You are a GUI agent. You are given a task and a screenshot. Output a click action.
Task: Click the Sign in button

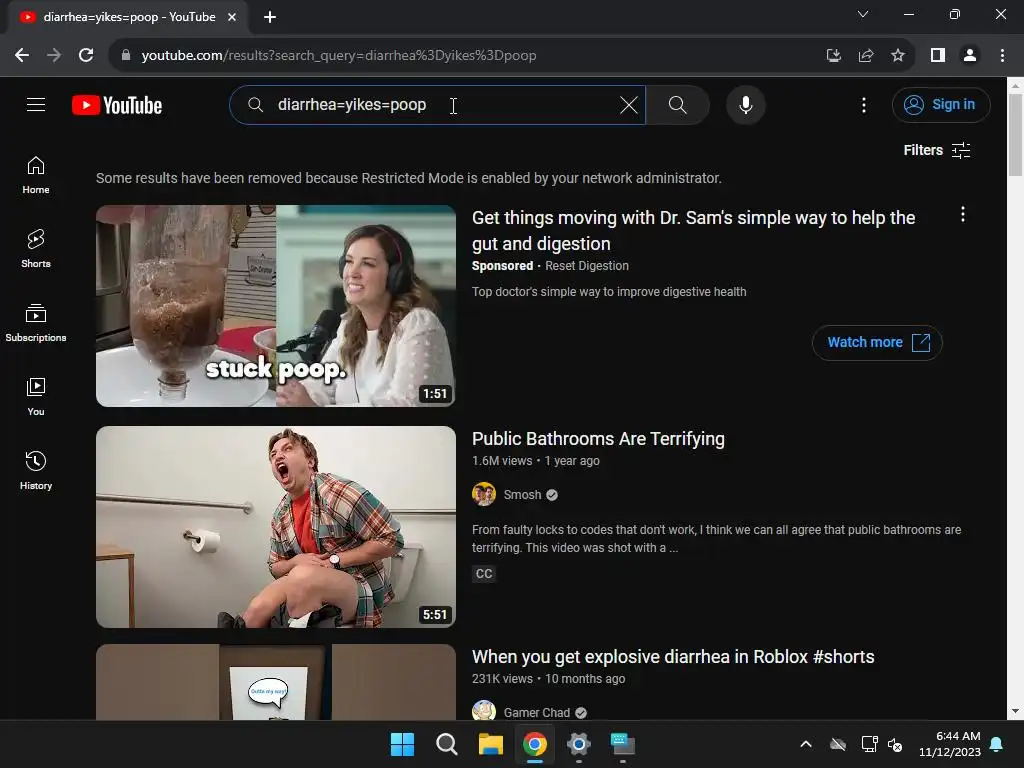940,104
